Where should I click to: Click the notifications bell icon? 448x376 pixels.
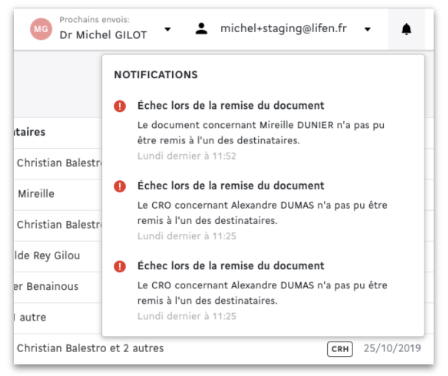[x=406, y=29]
